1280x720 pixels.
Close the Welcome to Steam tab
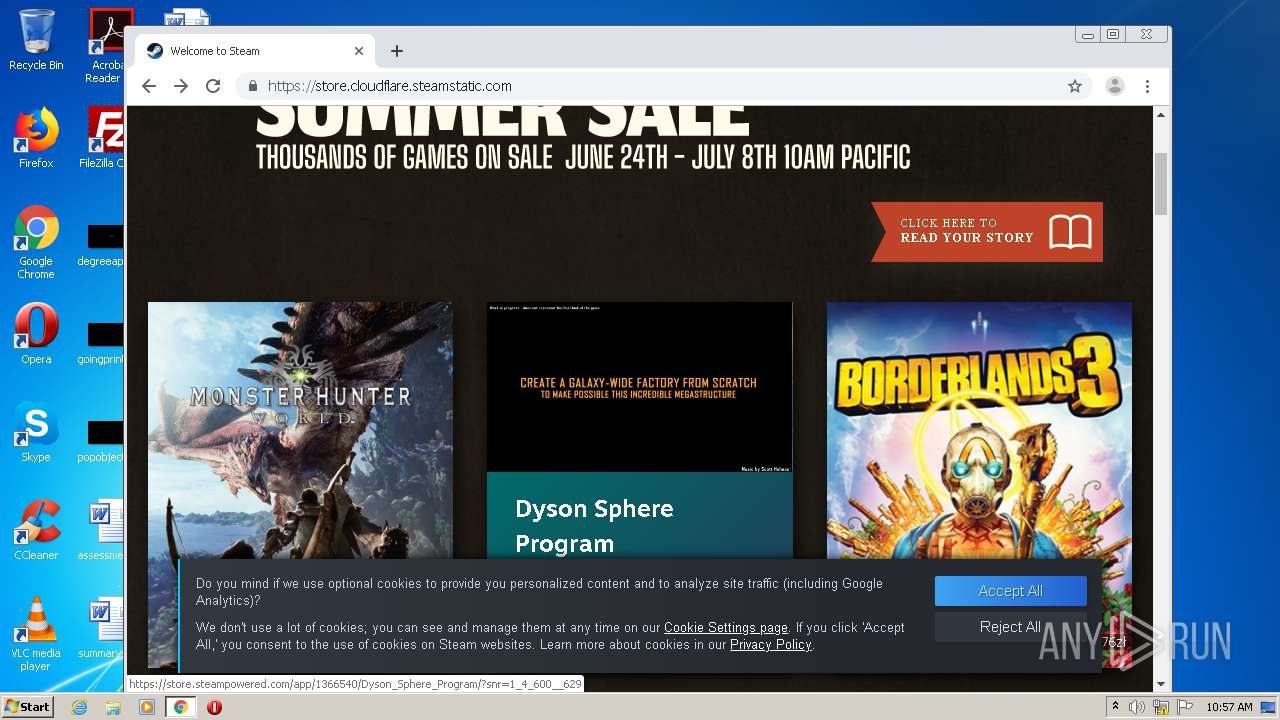point(359,51)
